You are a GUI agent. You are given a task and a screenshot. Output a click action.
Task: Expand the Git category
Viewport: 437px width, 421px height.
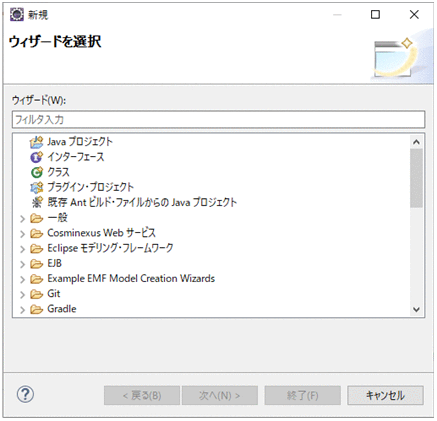(x=22, y=295)
